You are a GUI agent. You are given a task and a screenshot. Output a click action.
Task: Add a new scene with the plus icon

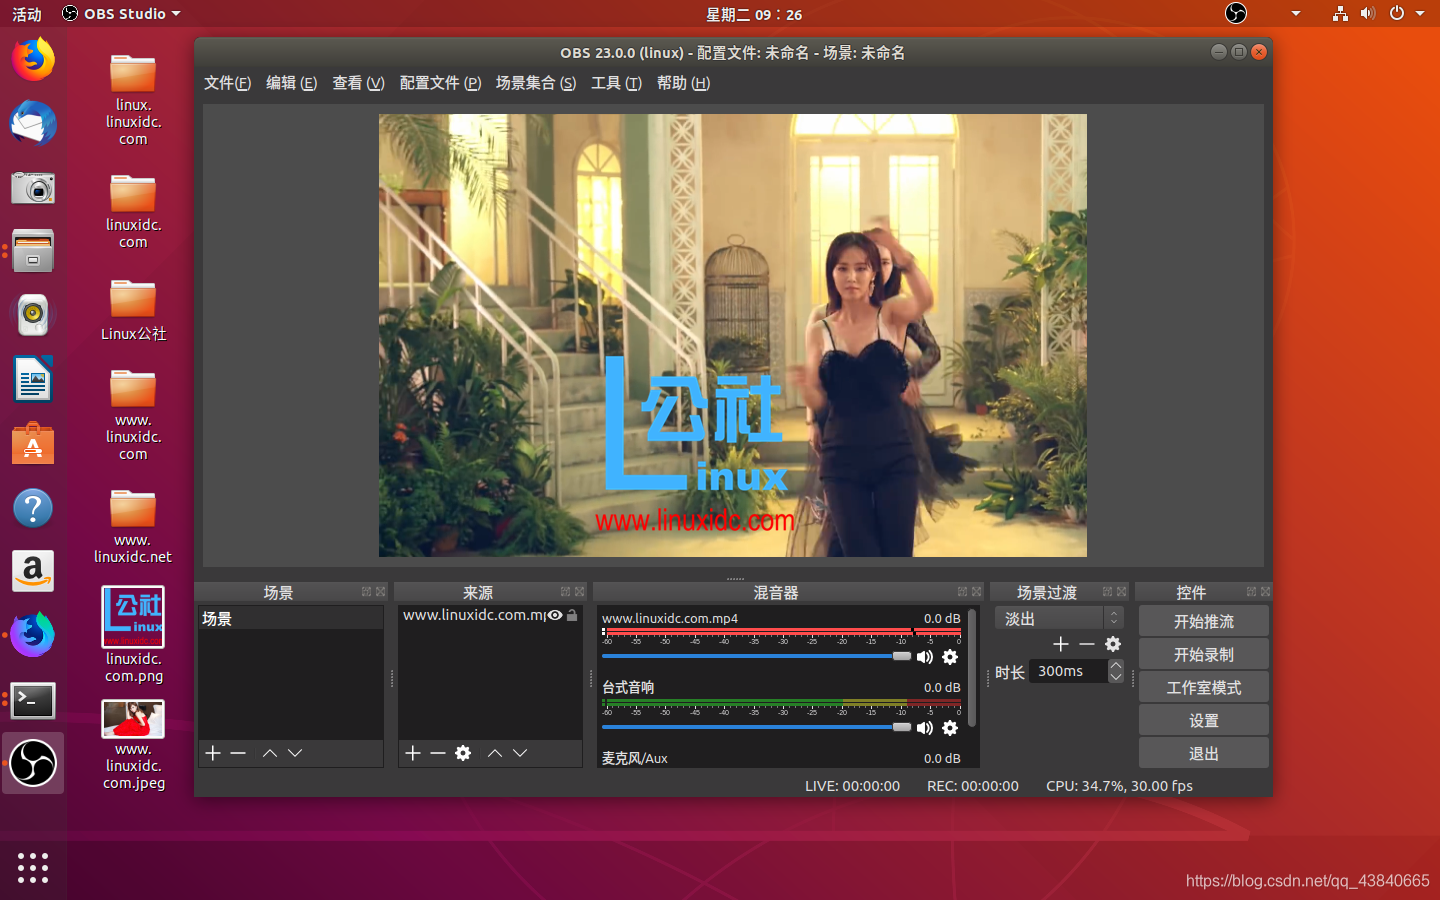click(x=213, y=753)
